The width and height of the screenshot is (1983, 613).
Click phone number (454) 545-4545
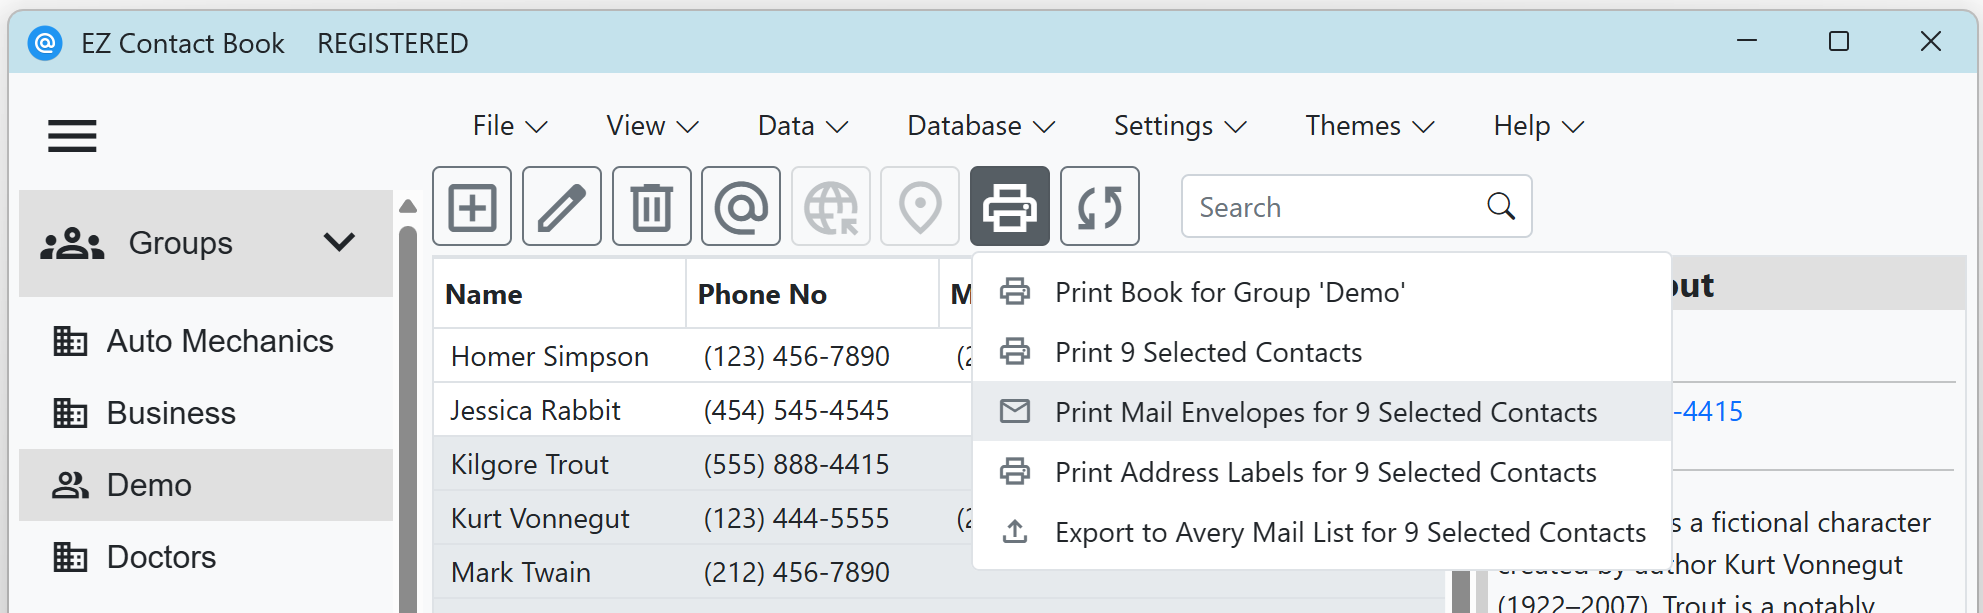796,410
